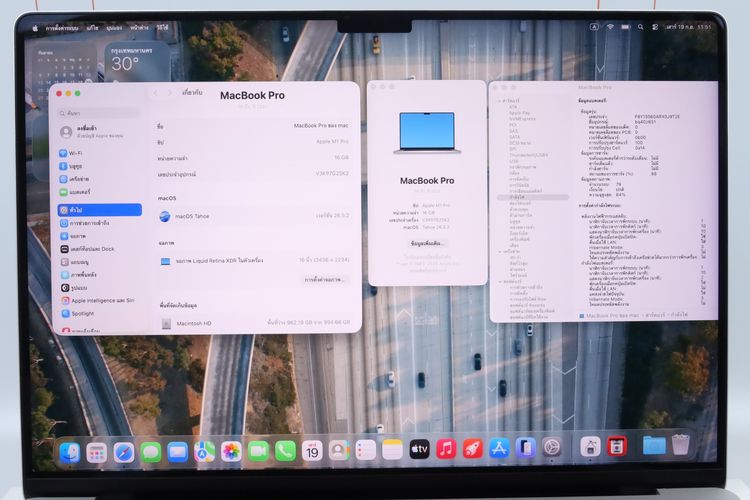Open the blue Downloads folder in the Dock
The image size is (750, 500).
[654, 445]
